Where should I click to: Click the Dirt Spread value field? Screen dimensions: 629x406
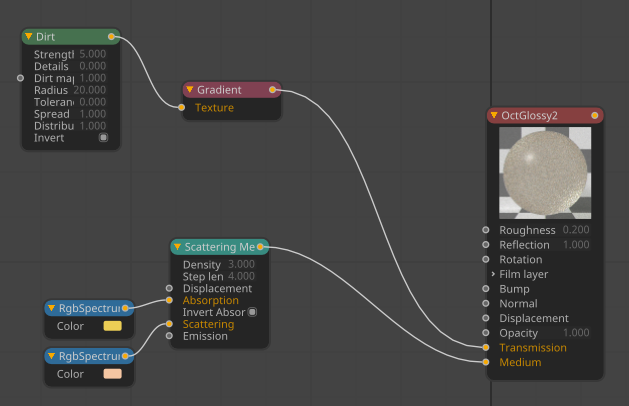(x=92, y=114)
